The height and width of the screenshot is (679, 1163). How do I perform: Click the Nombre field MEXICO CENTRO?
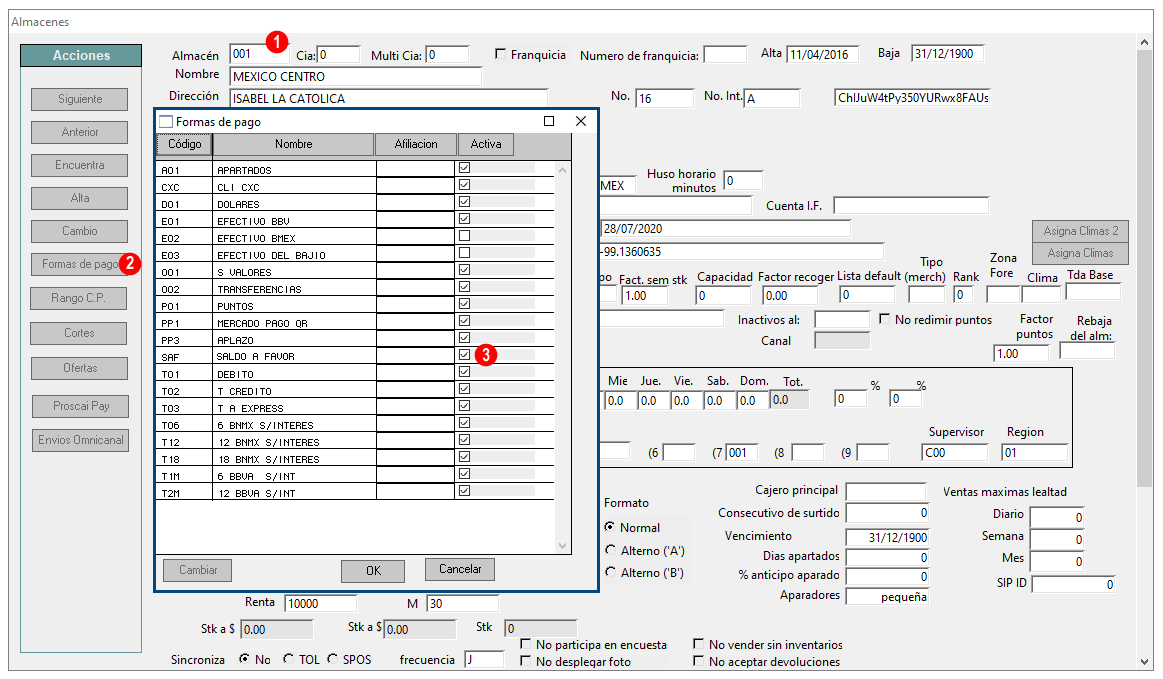356,76
